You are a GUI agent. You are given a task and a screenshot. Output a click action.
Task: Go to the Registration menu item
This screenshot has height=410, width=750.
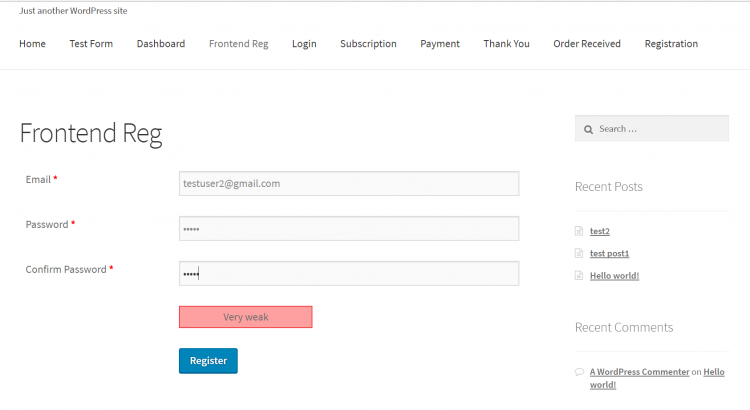[x=671, y=44]
